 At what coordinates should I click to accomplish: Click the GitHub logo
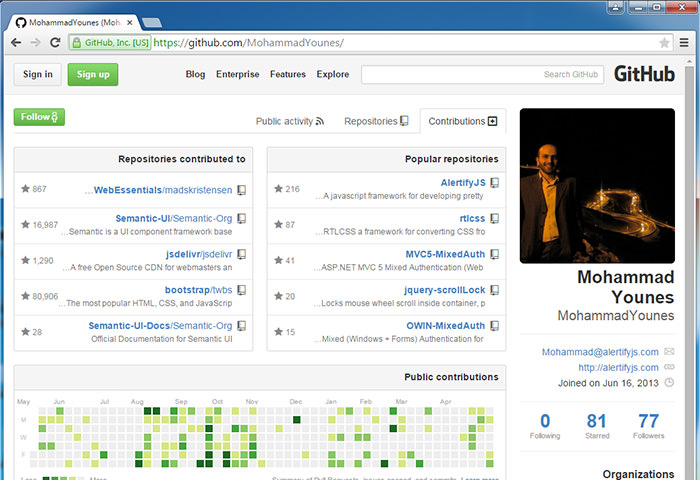(644, 74)
